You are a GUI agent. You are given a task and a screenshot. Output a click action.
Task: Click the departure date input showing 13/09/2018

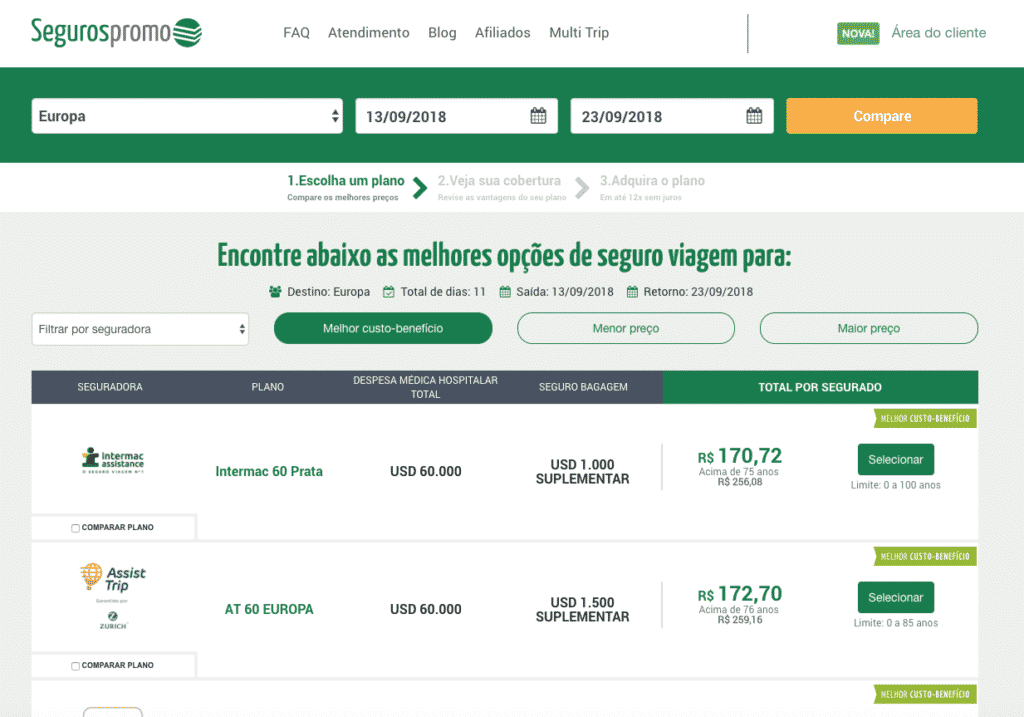click(440, 115)
